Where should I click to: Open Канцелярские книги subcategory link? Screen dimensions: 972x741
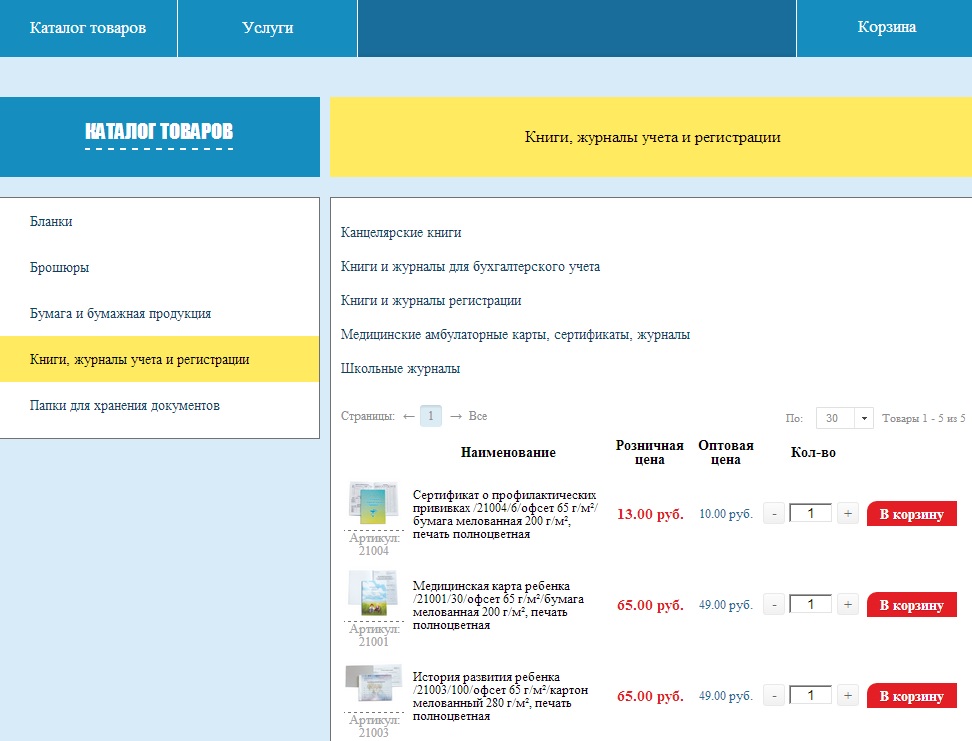click(401, 233)
